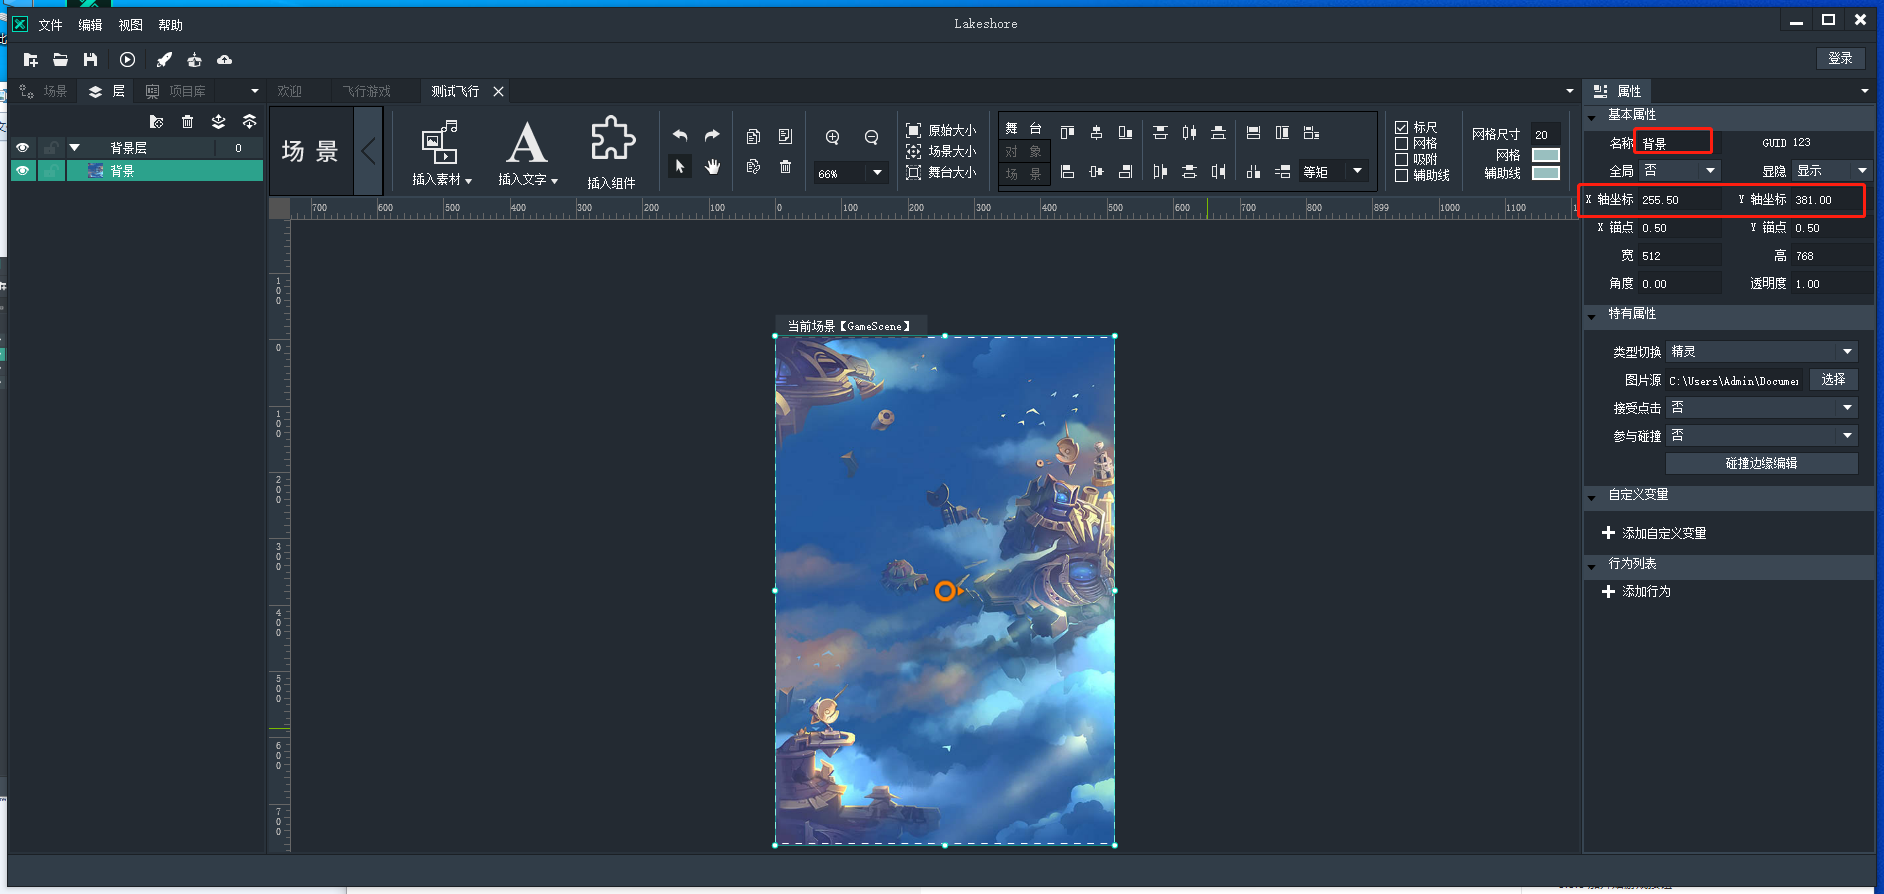This screenshot has height=894, width=1884.
Task: Uncheck the 标尺 ruler checkbox
Action: (x=1401, y=127)
